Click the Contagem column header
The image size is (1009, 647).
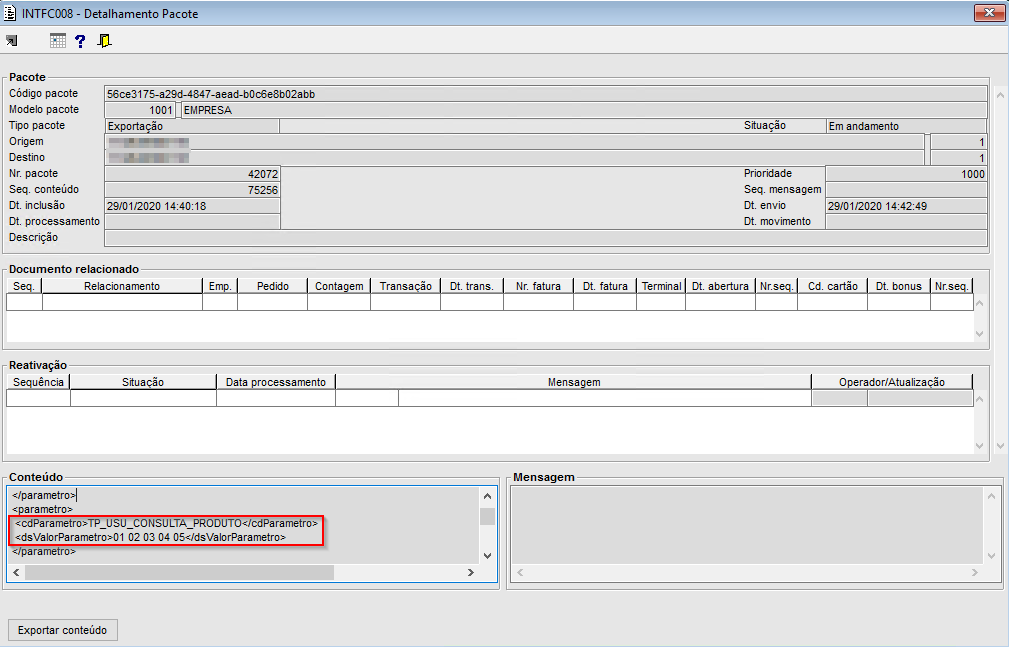point(339,286)
